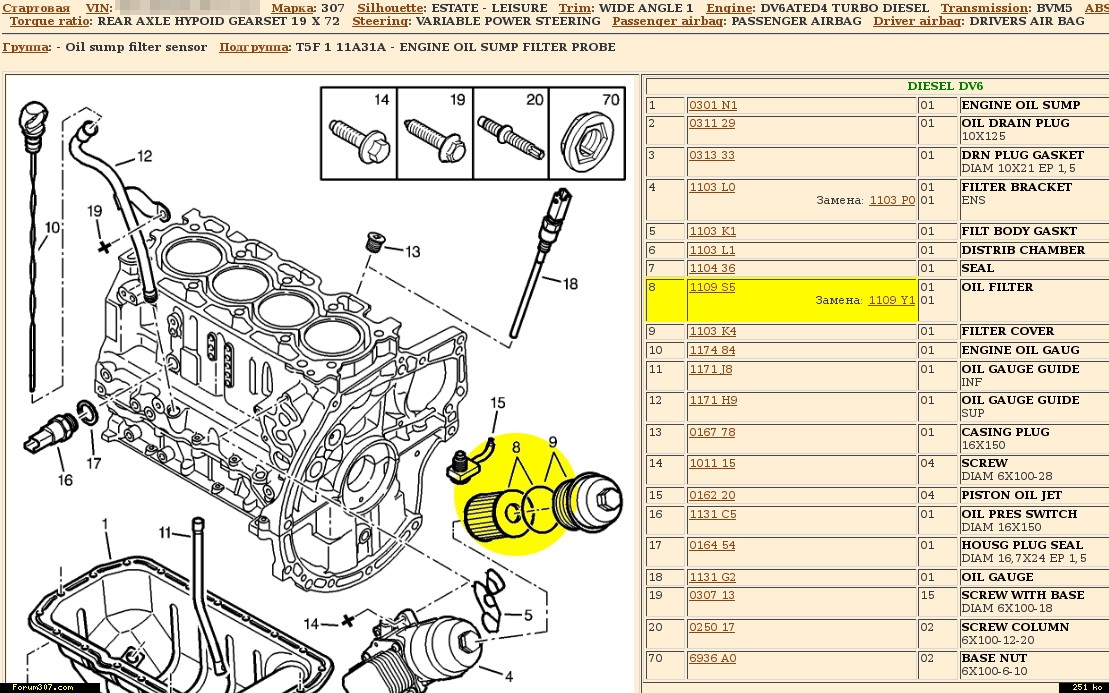Image resolution: width=1109 pixels, height=693 pixels.
Task: Click part number 6936 A0
Action: pos(712,658)
